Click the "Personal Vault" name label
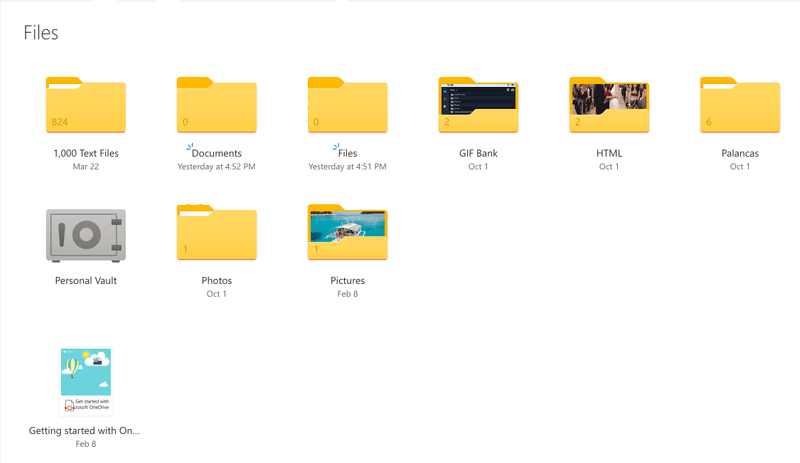Image resolution: width=800 pixels, height=463 pixels. [86, 281]
